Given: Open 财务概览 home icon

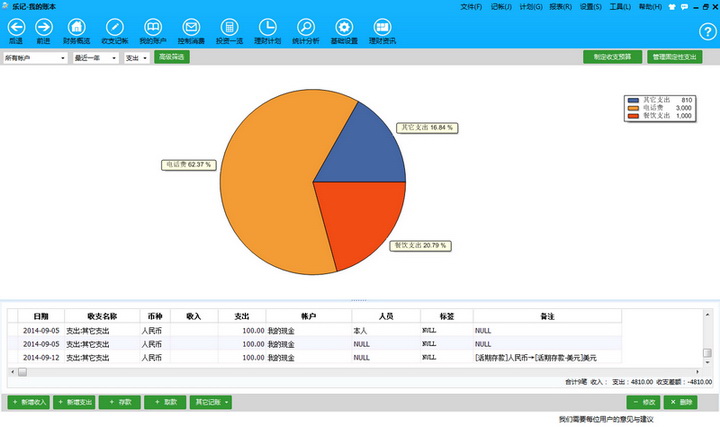Looking at the screenshot, I should (77, 28).
